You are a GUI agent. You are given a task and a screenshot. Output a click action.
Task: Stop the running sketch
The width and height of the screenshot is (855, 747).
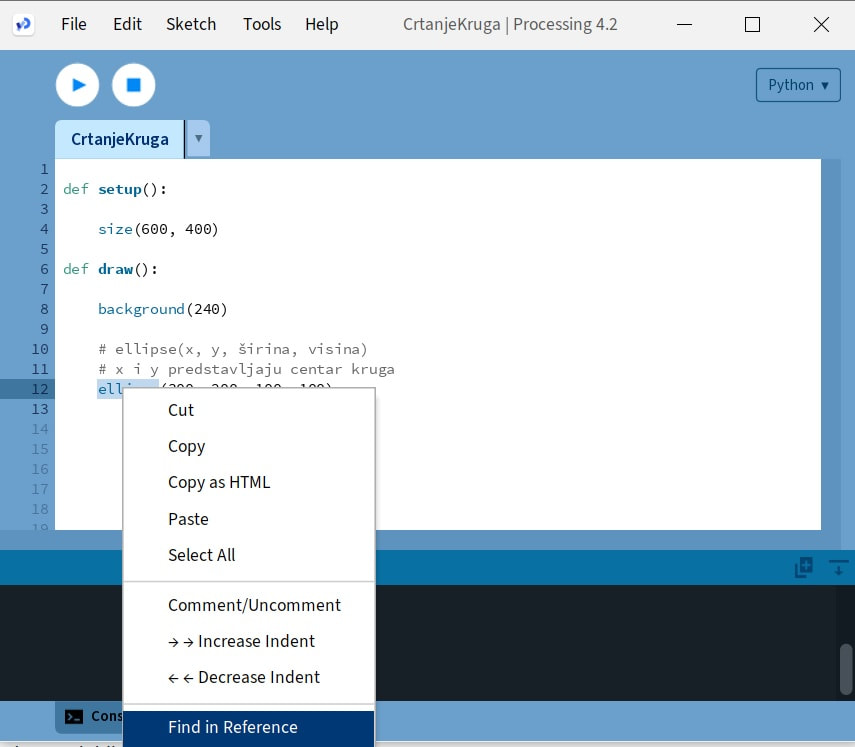134,85
